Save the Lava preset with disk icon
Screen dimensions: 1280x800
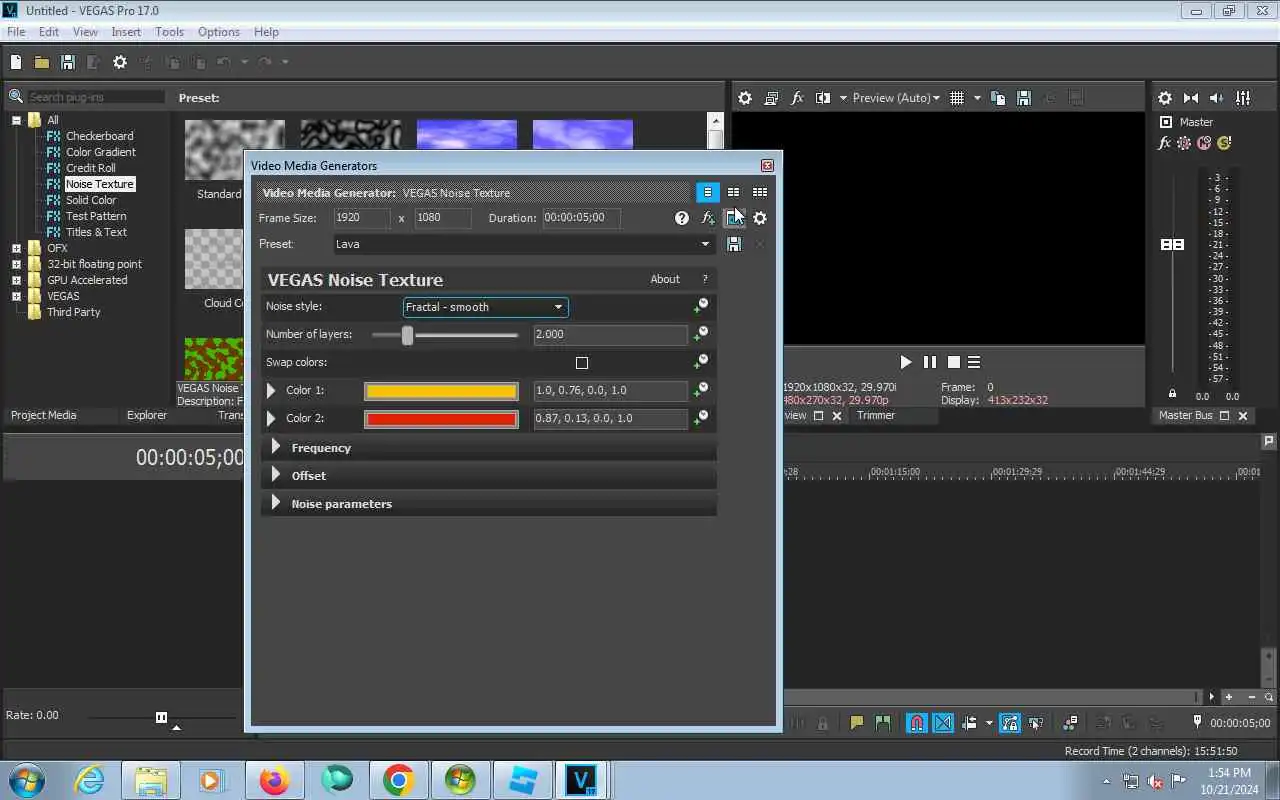point(734,244)
